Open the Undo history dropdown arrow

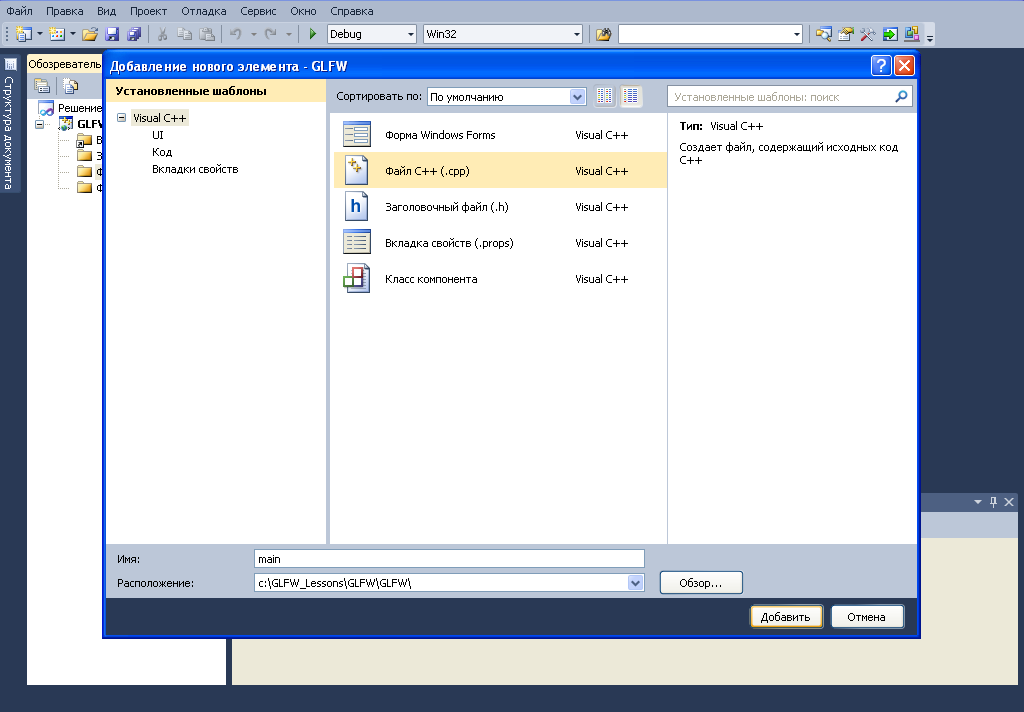pos(253,34)
